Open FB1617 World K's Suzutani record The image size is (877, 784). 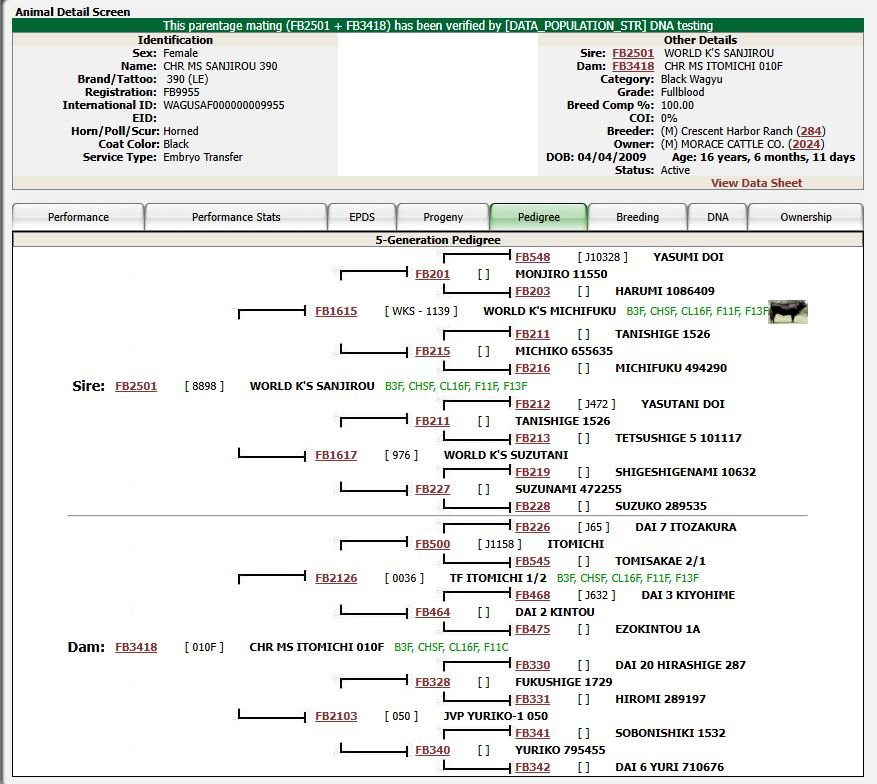pos(336,455)
